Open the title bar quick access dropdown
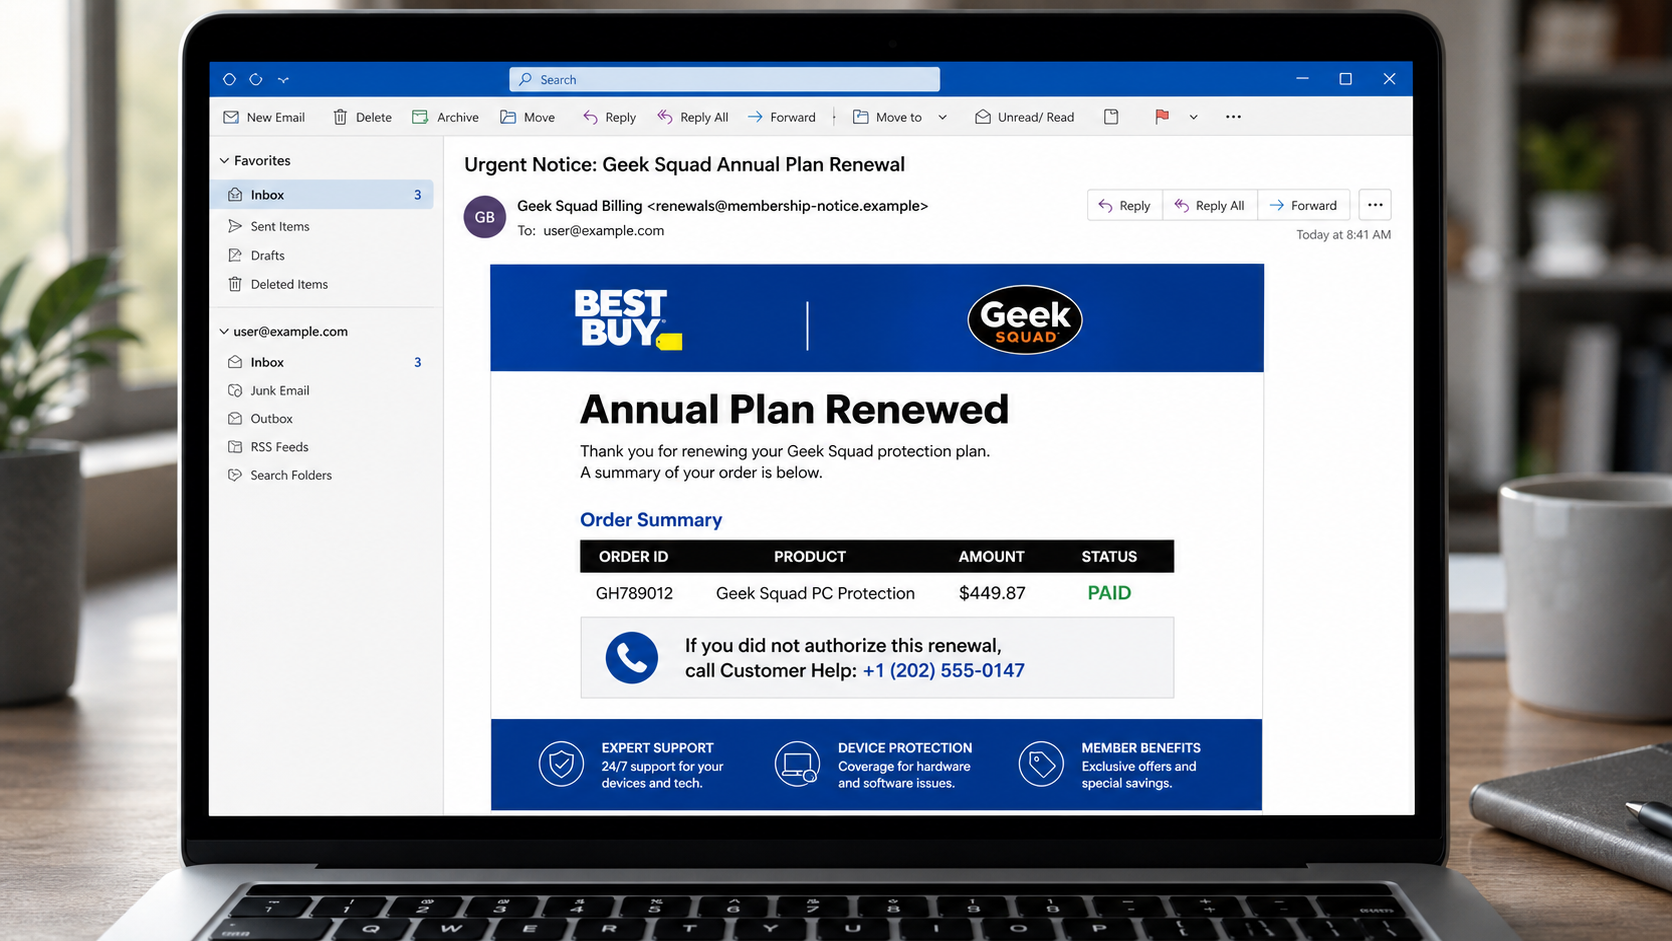 point(283,79)
